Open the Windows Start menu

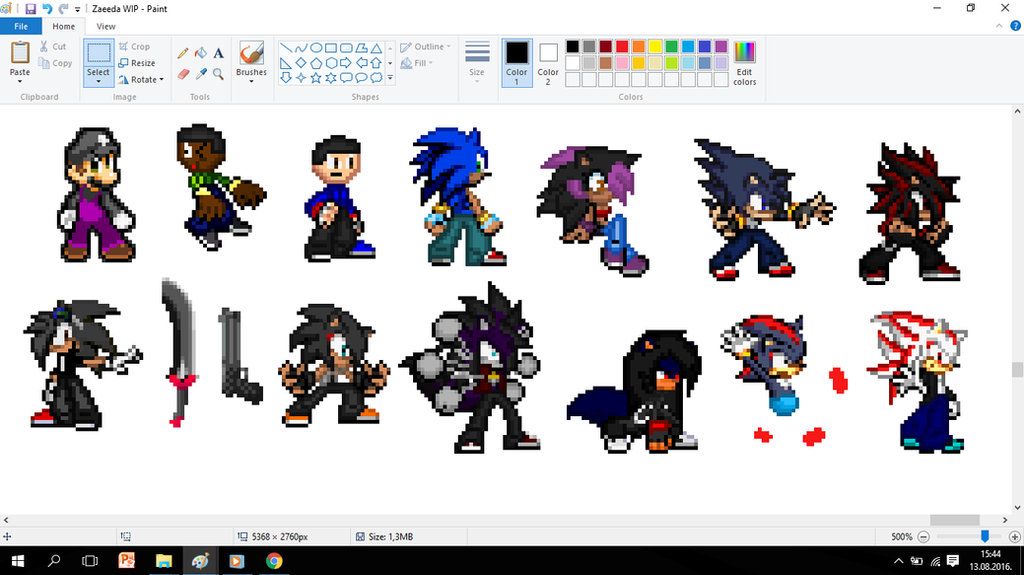[18, 561]
